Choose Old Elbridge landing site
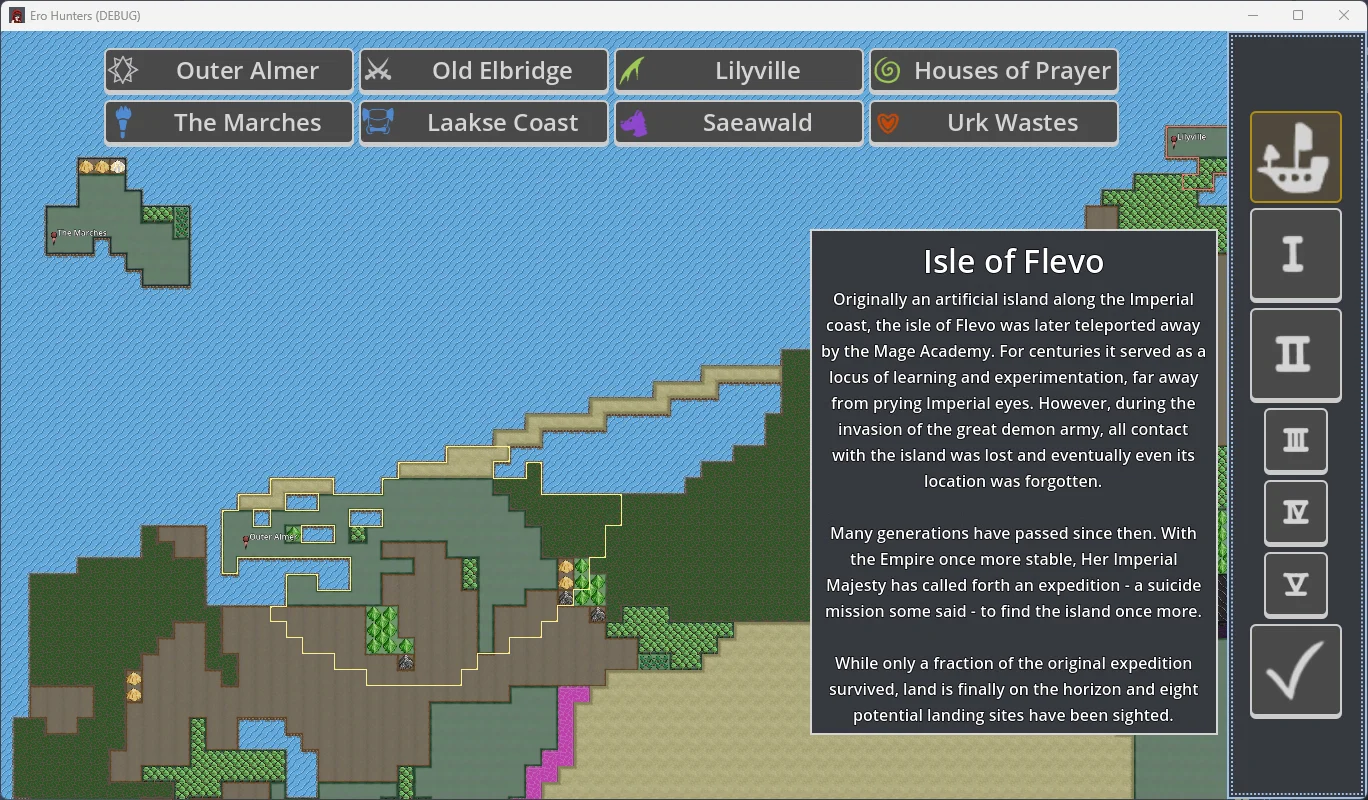 click(484, 71)
